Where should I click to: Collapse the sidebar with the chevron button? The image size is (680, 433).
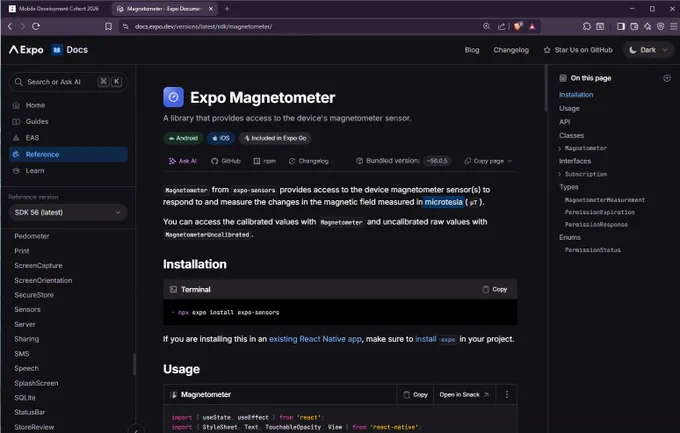click(136, 430)
